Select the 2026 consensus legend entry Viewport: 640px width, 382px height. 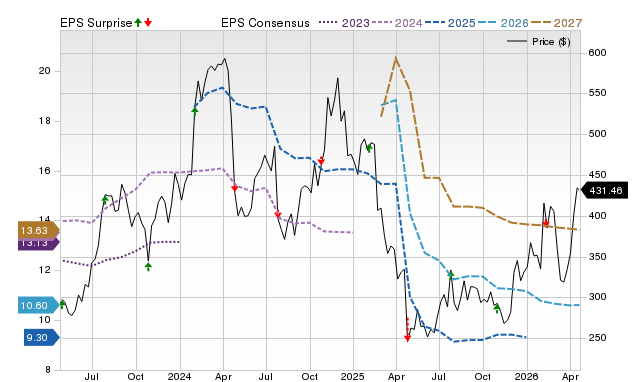click(x=503, y=23)
